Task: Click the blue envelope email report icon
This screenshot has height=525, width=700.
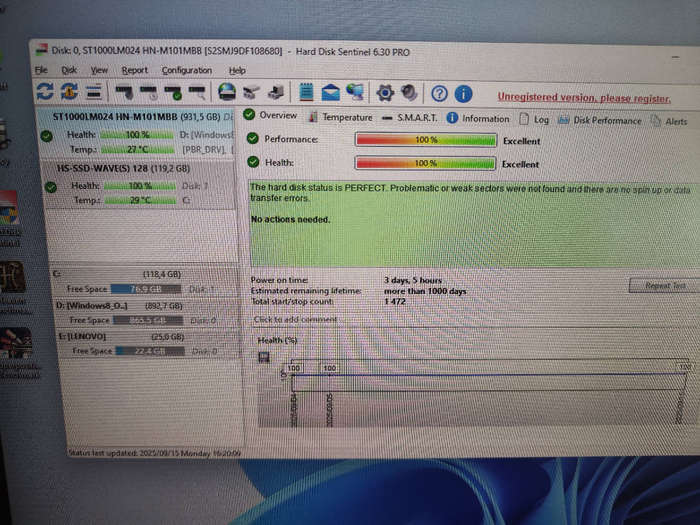Action: 330,93
